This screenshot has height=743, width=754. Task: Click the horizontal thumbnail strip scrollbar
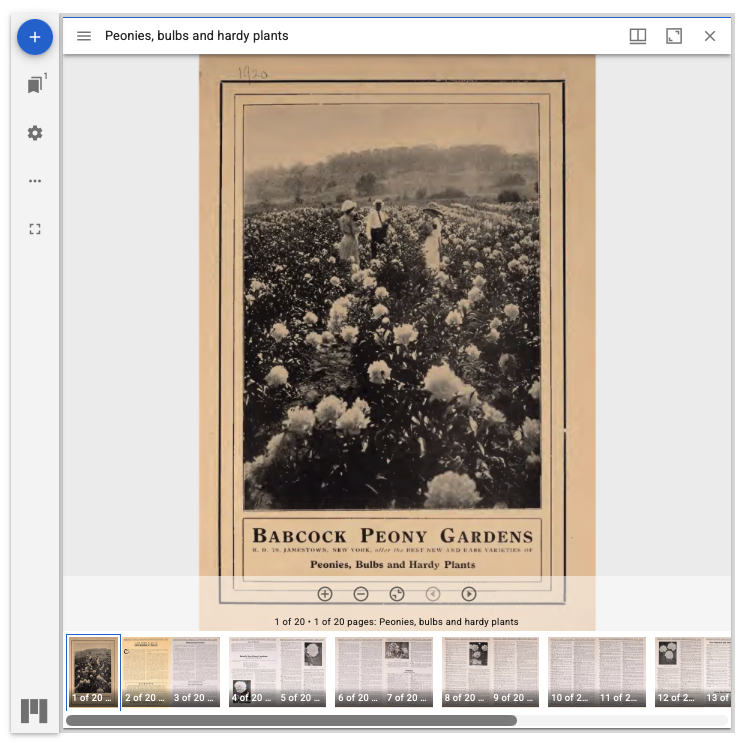(291, 720)
